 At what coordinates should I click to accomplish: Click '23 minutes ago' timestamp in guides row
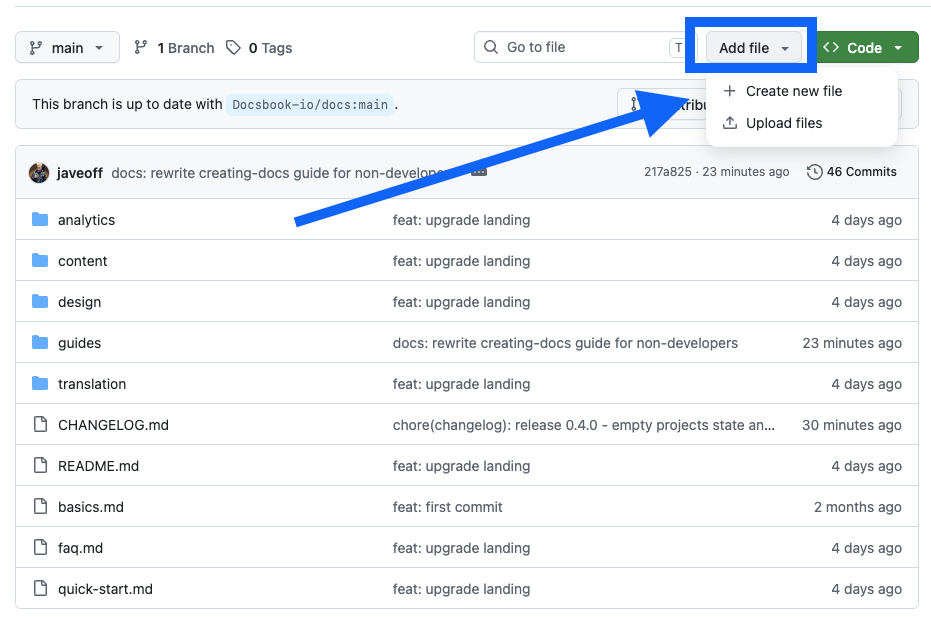coord(852,343)
